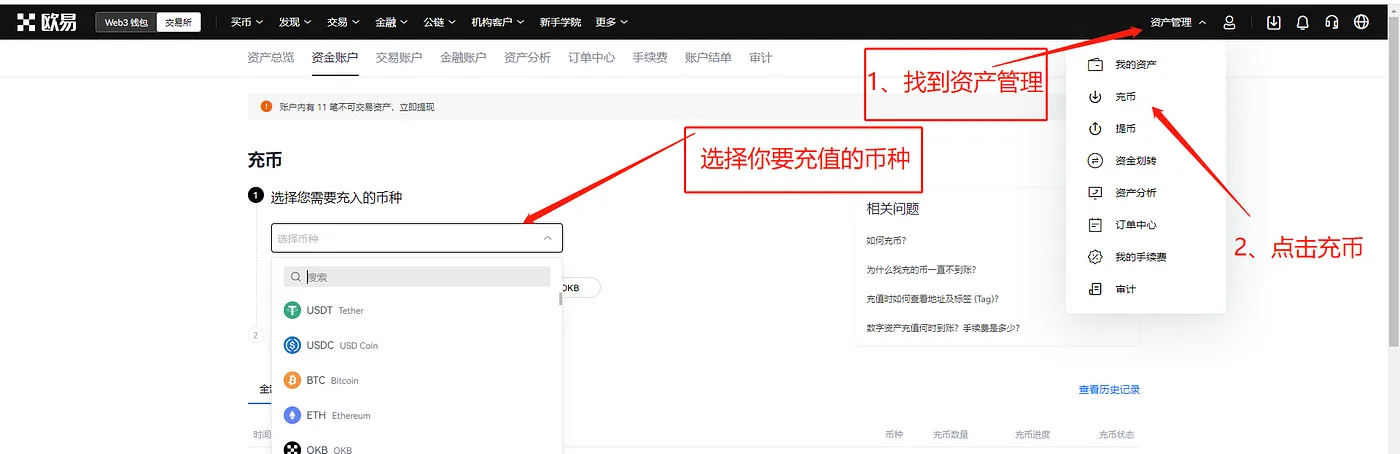Click the 我的手续费 fee icon
1400x454 pixels.
[1095, 257]
